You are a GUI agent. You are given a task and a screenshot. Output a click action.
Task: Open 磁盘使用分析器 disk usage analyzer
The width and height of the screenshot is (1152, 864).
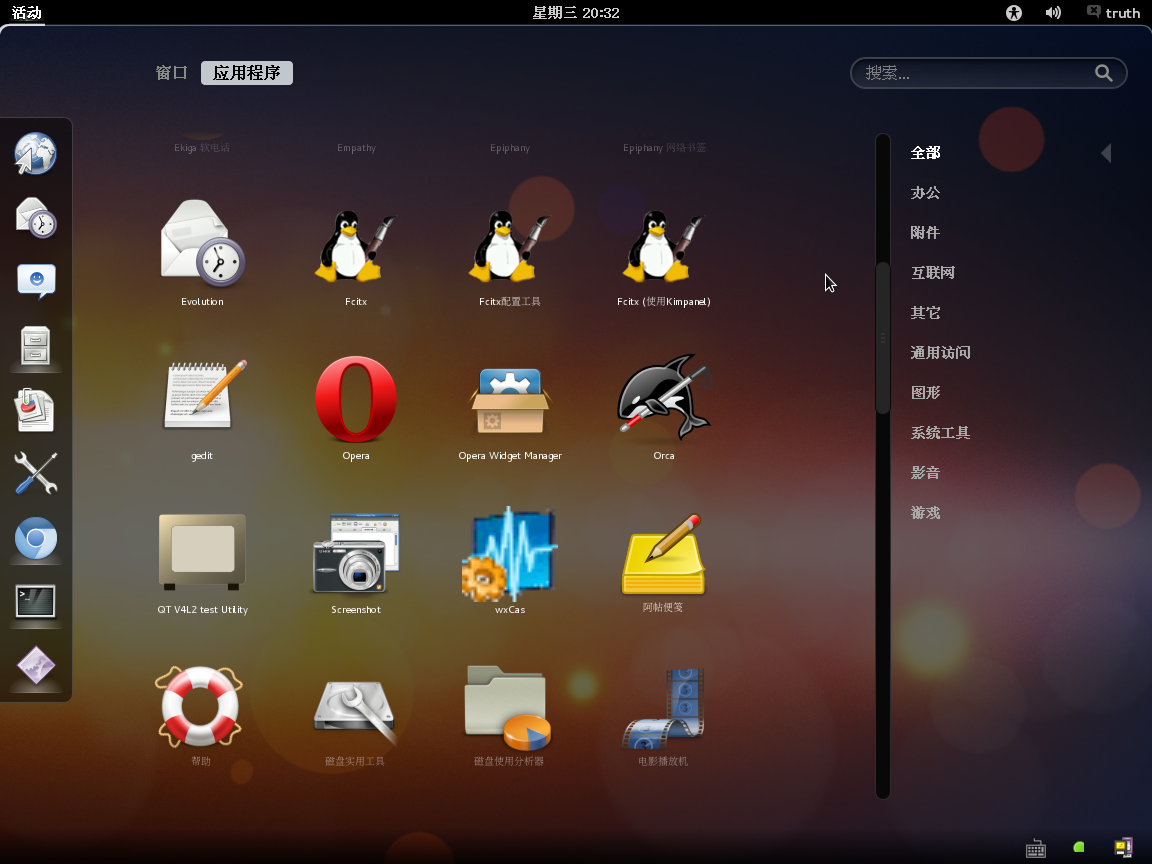pyautogui.click(x=508, y=715)
